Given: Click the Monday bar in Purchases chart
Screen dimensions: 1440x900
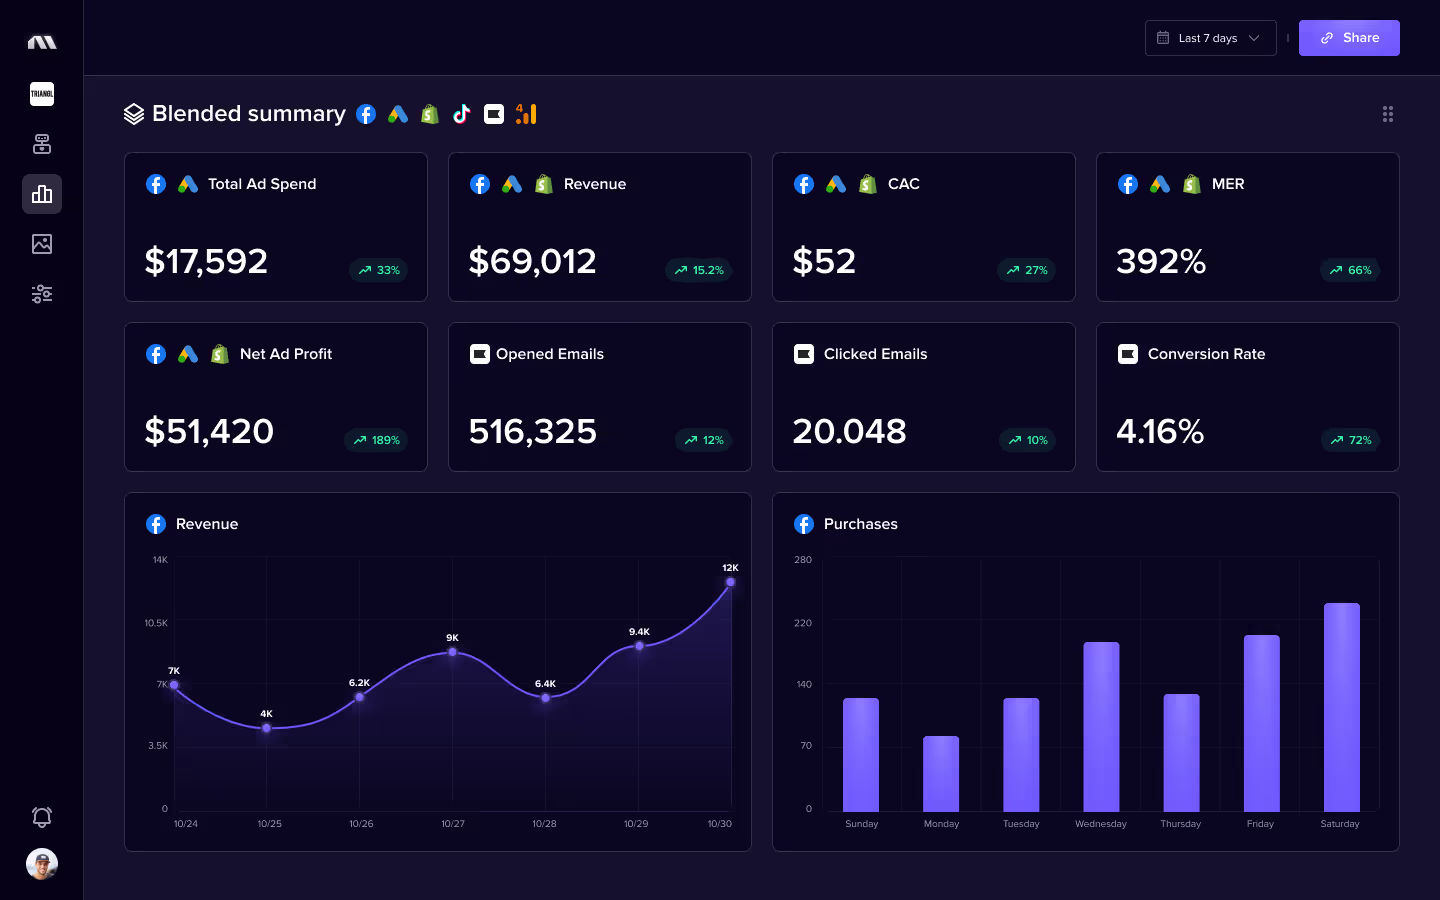Looking at the screenshot, I should [x=941, y=774].
